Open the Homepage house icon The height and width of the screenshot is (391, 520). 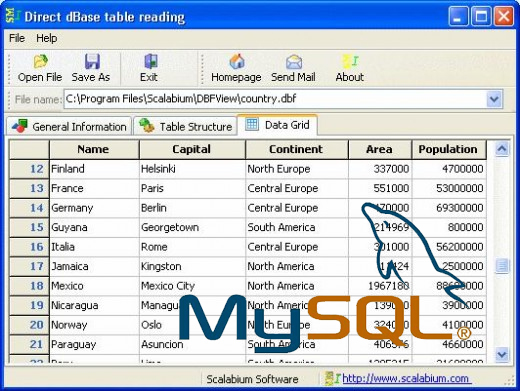click(237, 61)
